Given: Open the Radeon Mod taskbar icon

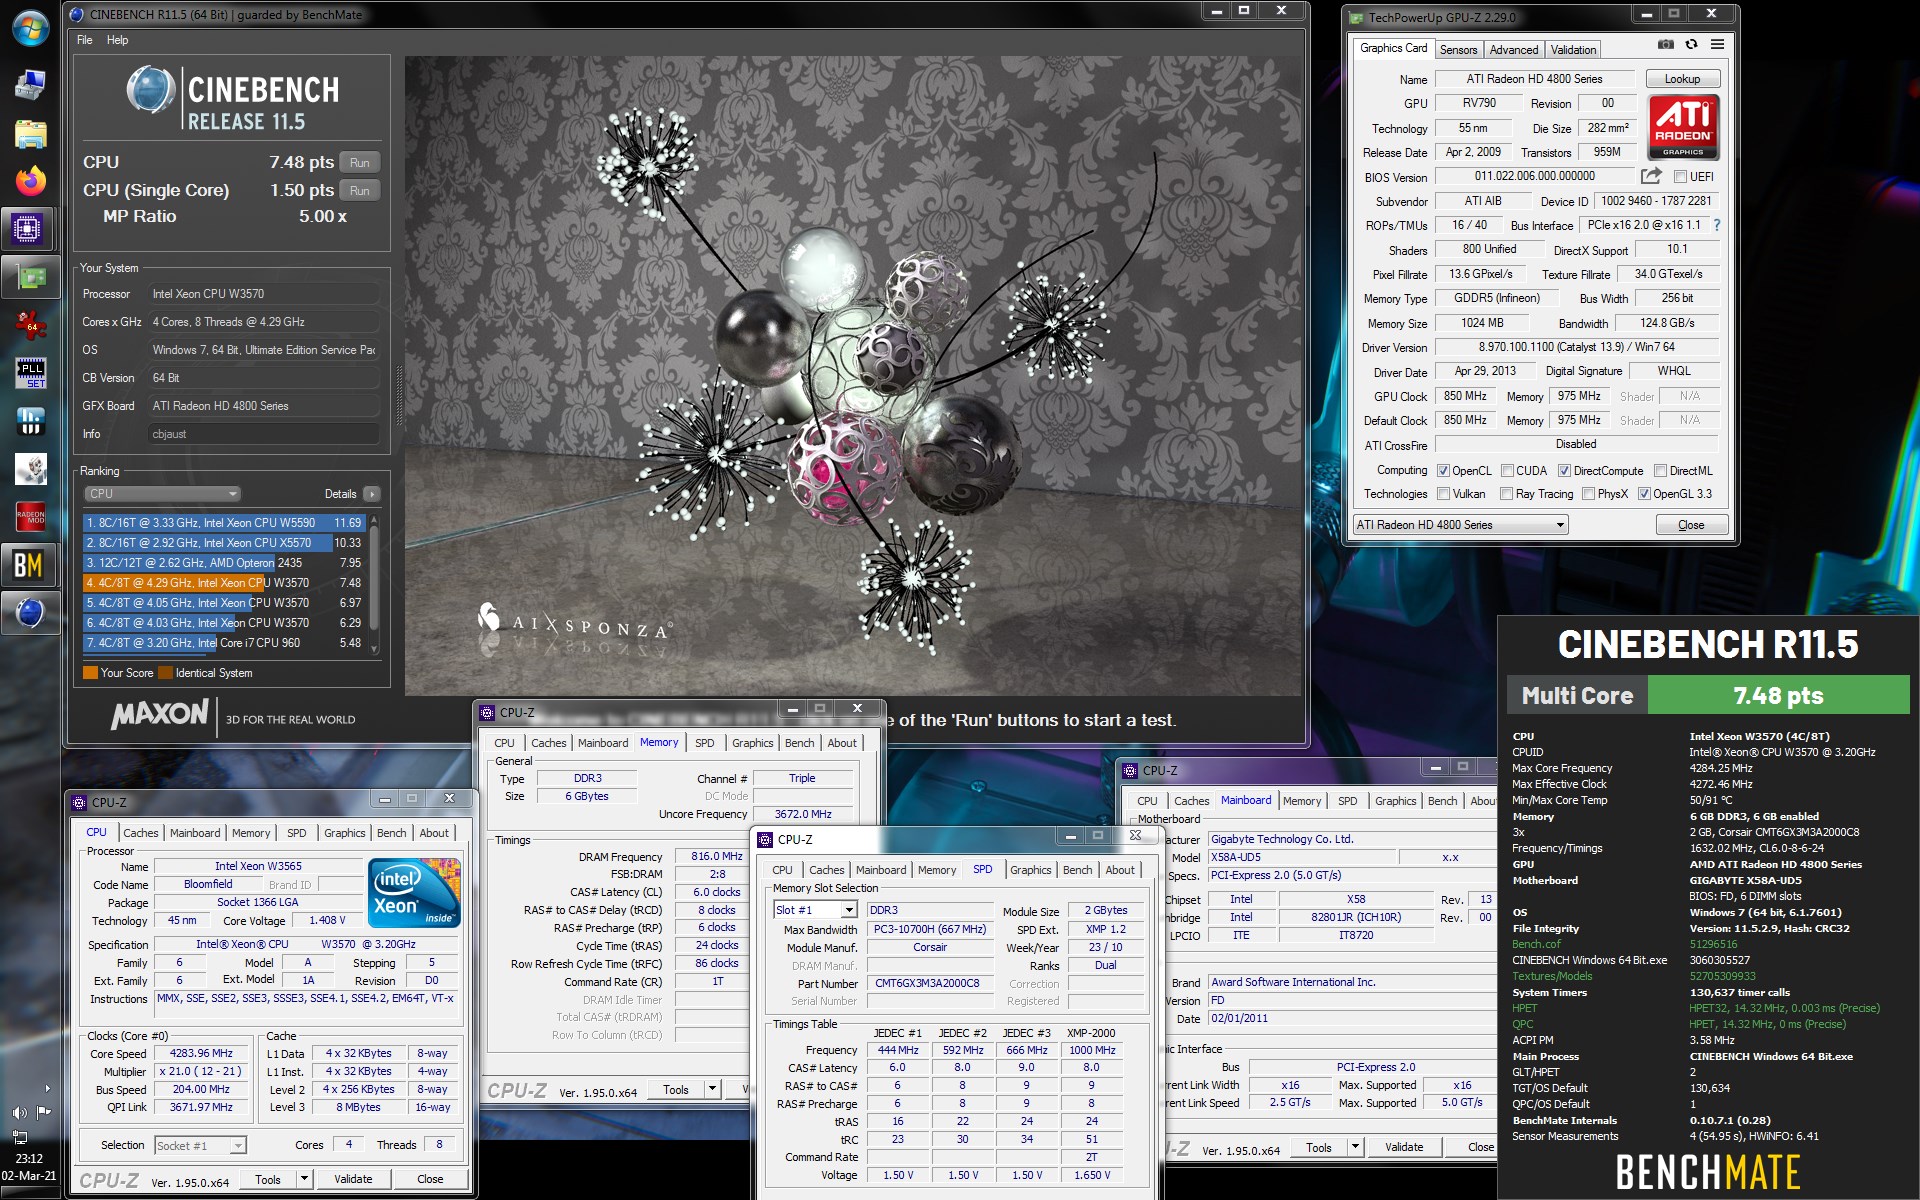Looking at the screenshot, I should click(30, 517).
